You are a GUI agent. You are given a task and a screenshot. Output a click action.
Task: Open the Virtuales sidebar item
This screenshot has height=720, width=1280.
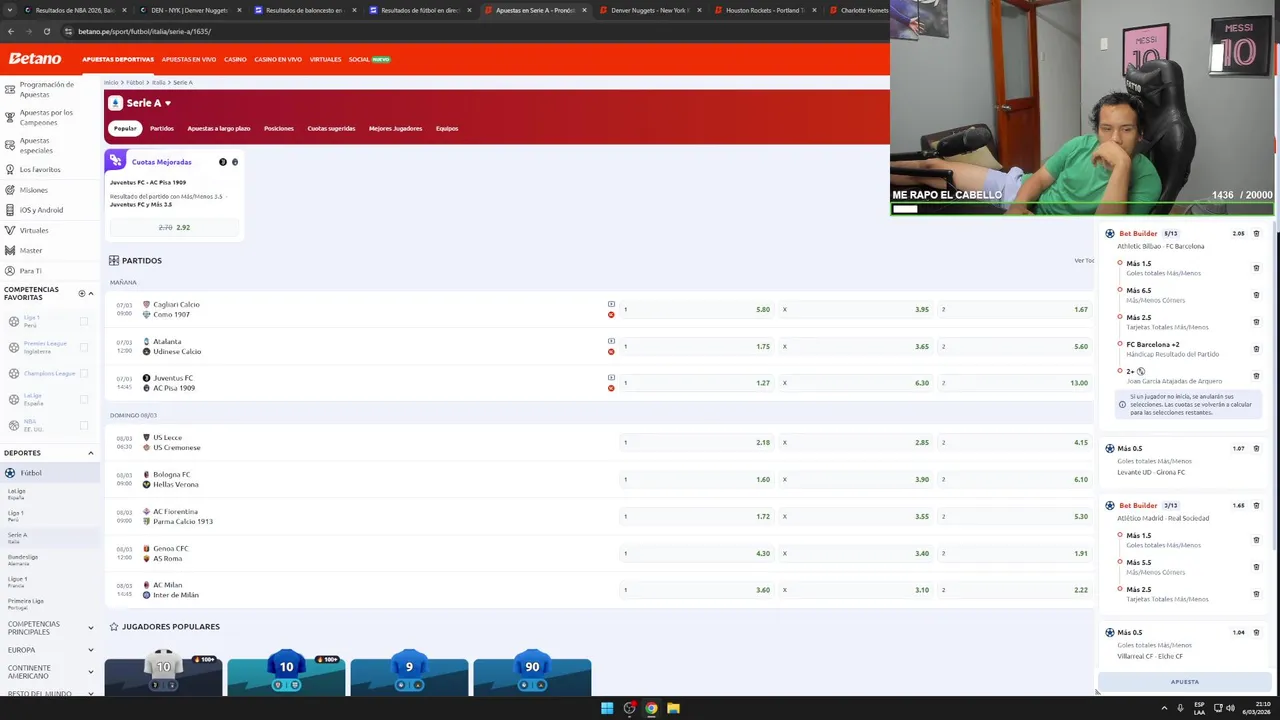pos(34,230)
